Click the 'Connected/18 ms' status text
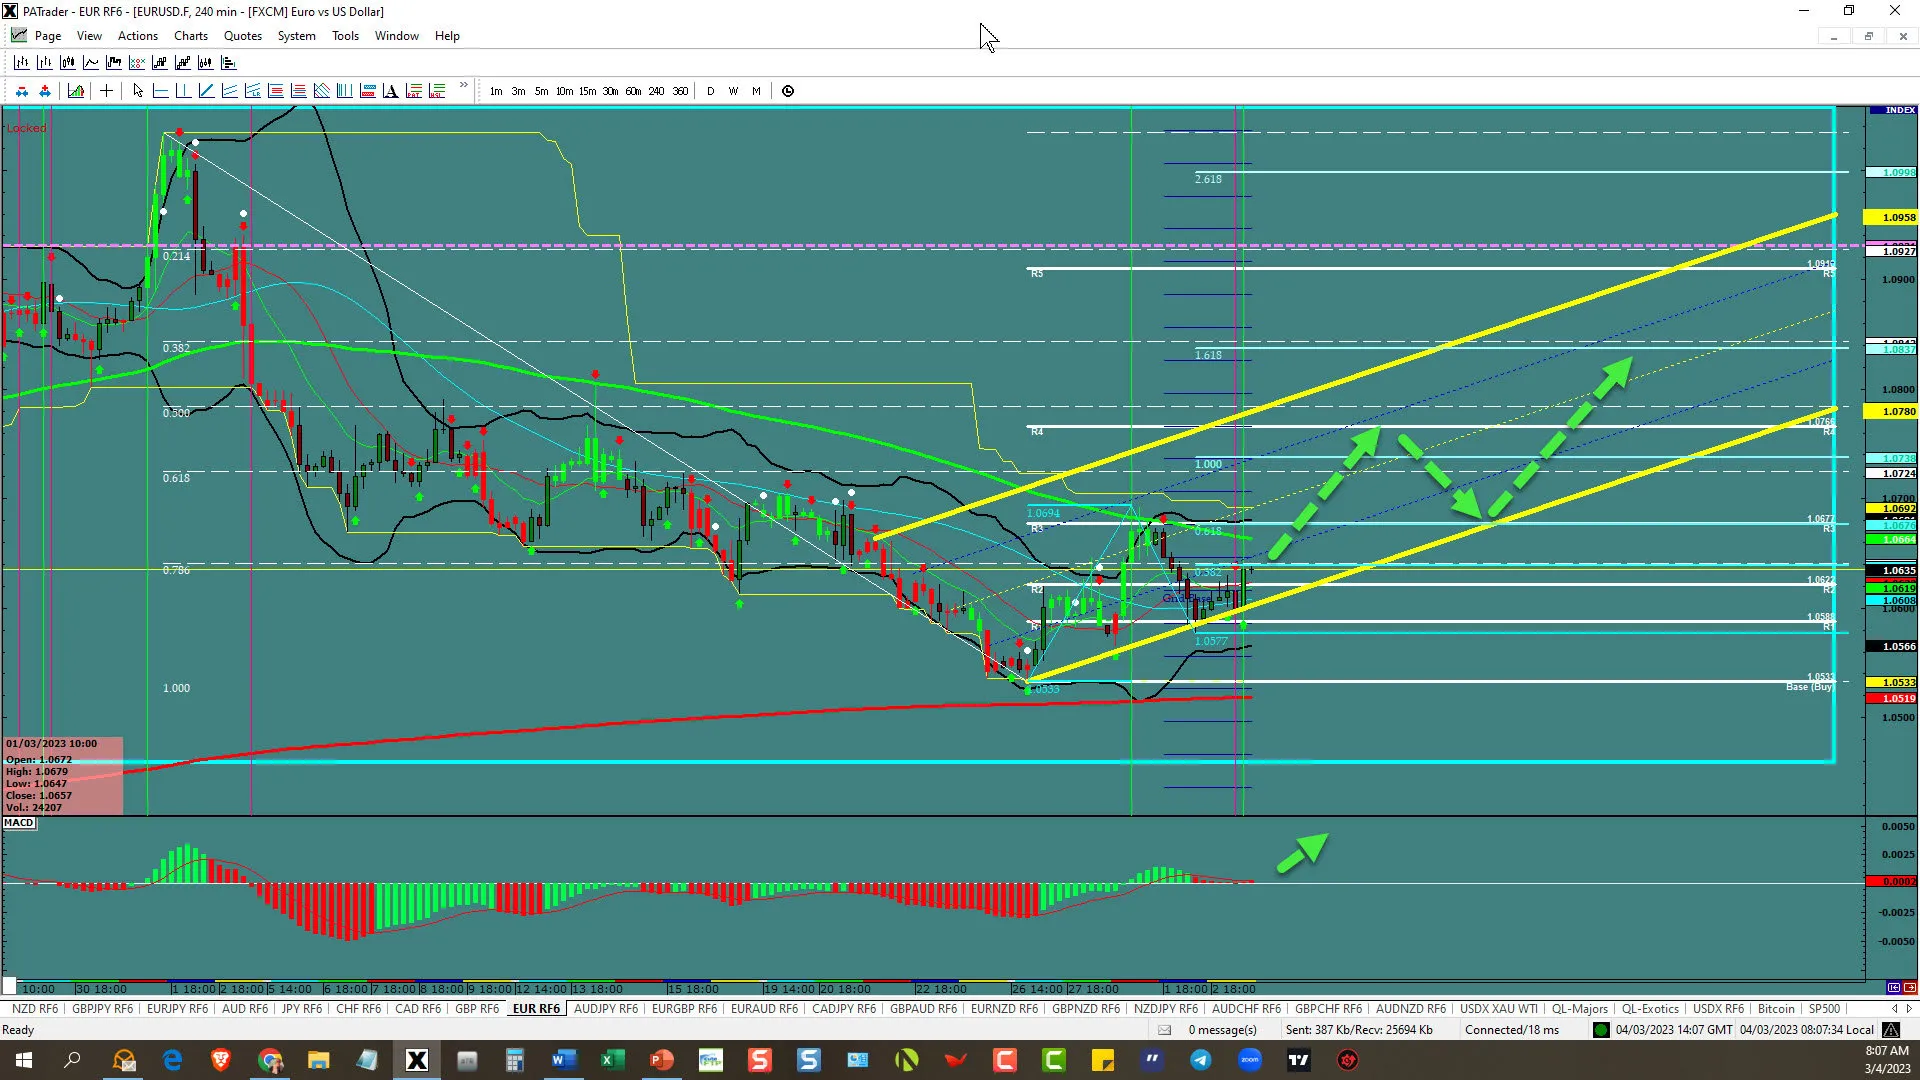This screenshot has height=1080, width=1920. [1511, 1030]
